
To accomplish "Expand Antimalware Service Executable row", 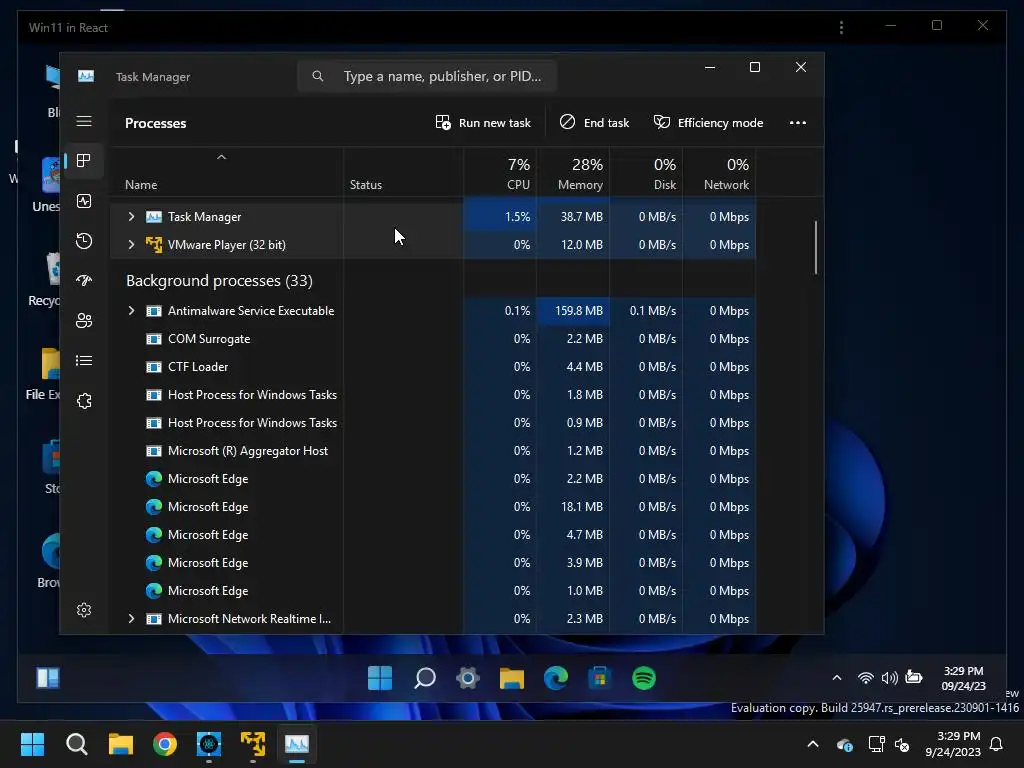I will click(131, 311).
